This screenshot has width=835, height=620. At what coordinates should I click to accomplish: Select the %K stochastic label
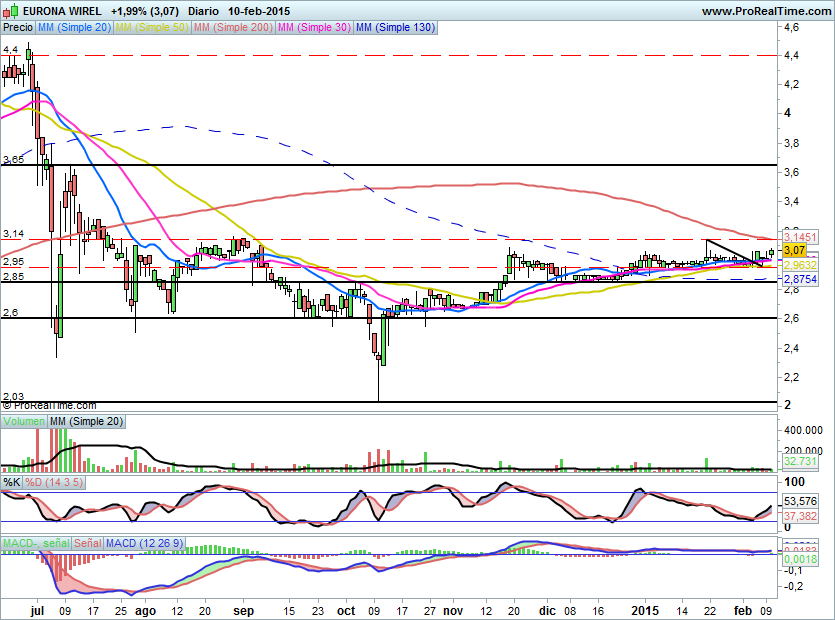pyautogui.click(x=12, y=483)
